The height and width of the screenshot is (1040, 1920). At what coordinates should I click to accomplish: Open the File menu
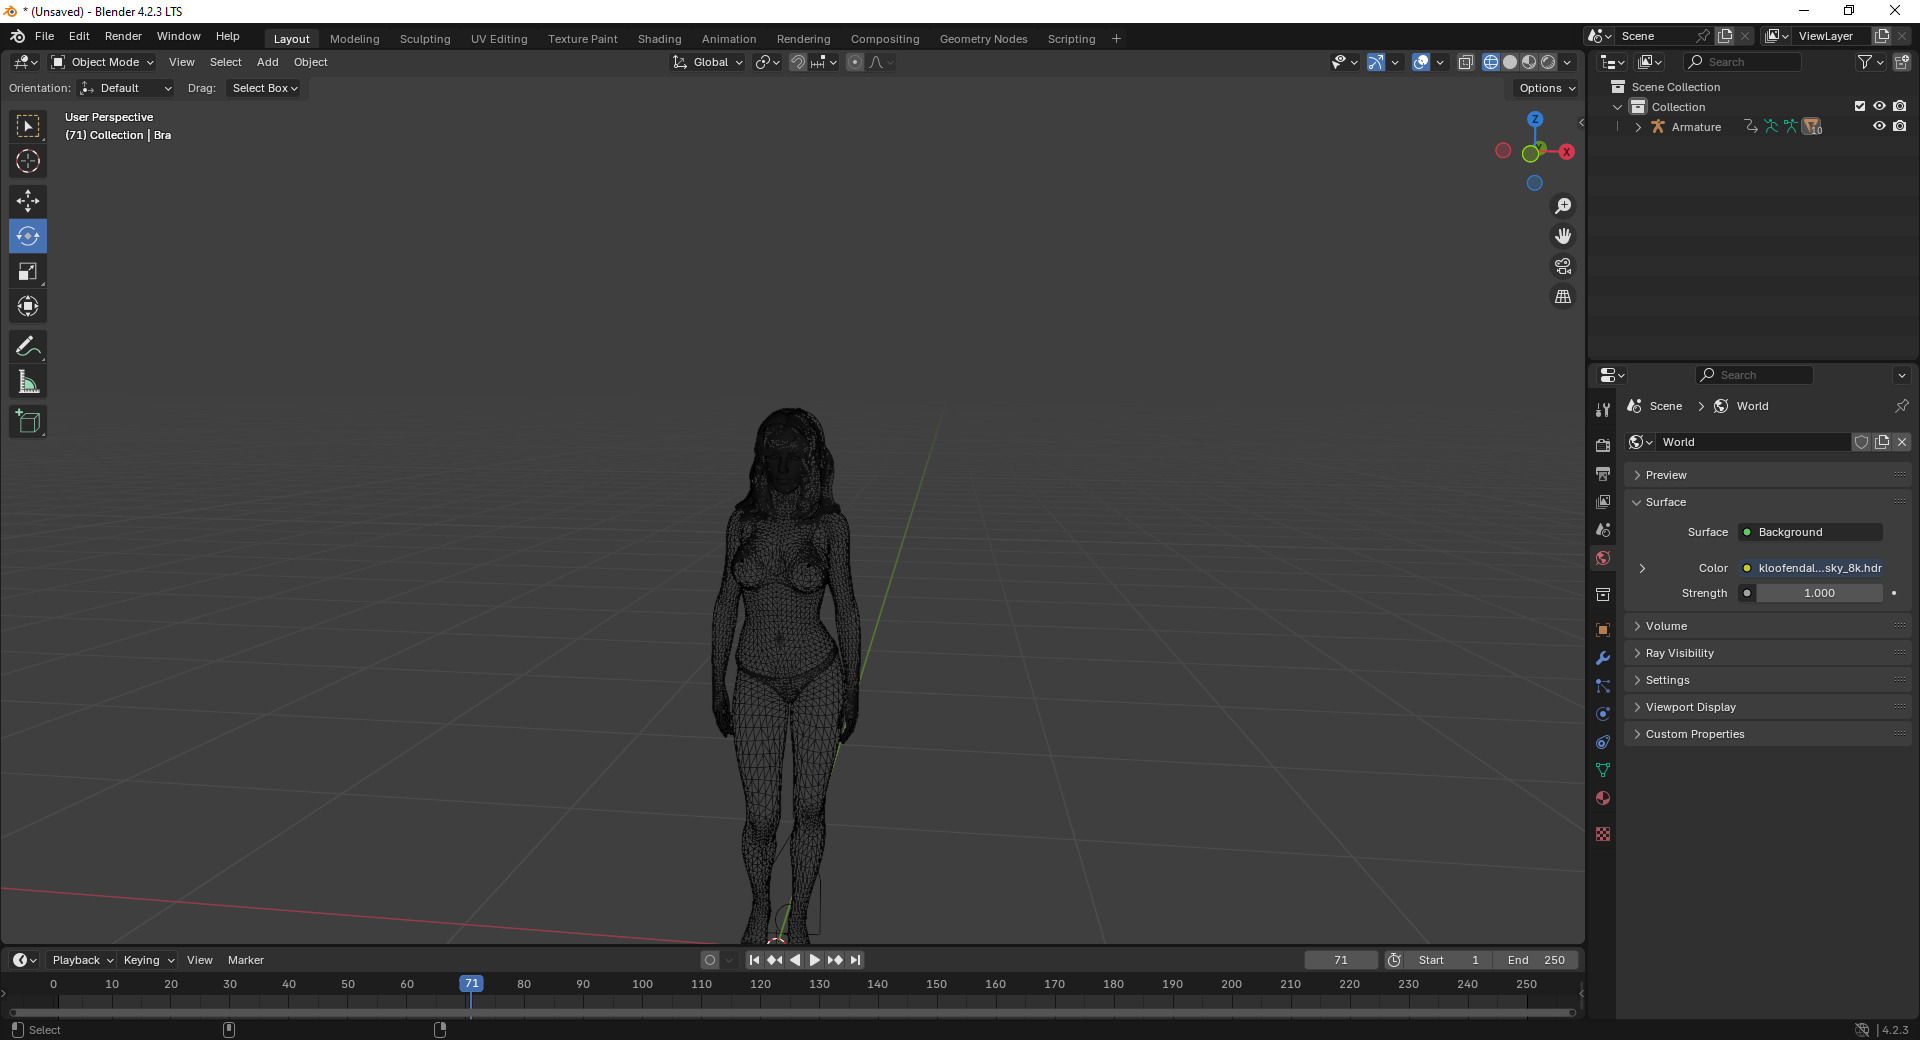point(45,36)
